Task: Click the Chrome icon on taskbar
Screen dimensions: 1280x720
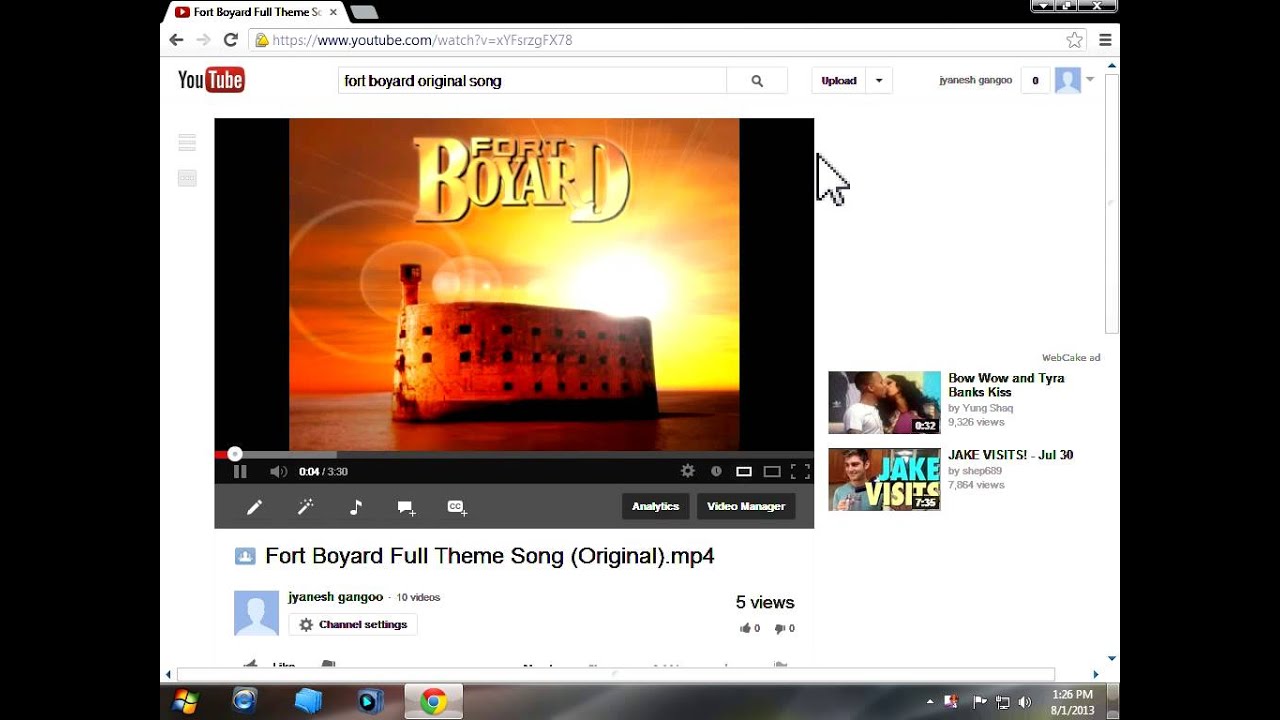Action: point(433,702)
